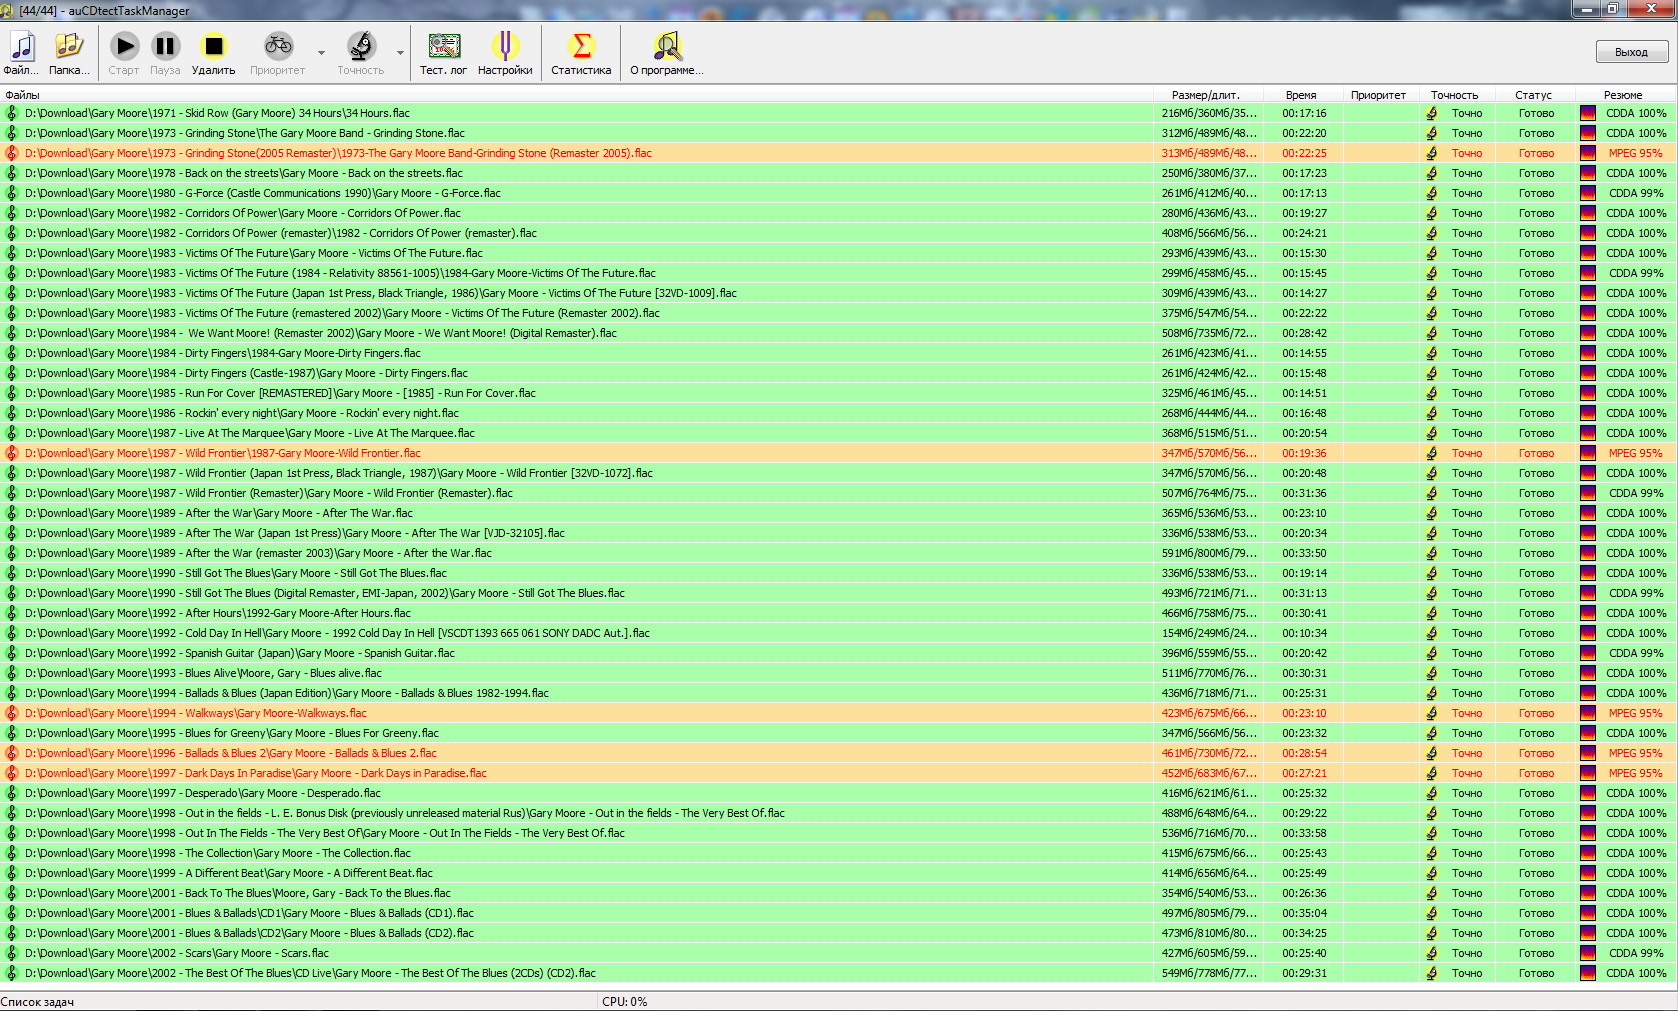Select the Back To the Blues.flac row
1678x1011 pixels.
coord(838,893)
